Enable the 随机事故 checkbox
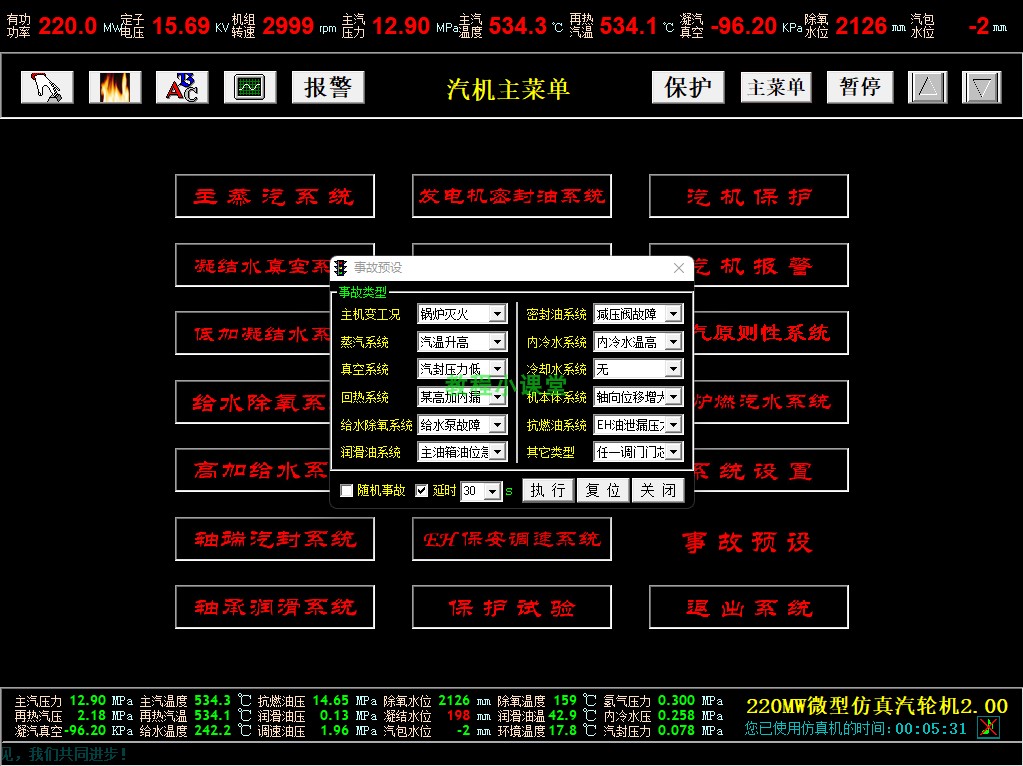The image size is (1023, 766). [347, 491]
